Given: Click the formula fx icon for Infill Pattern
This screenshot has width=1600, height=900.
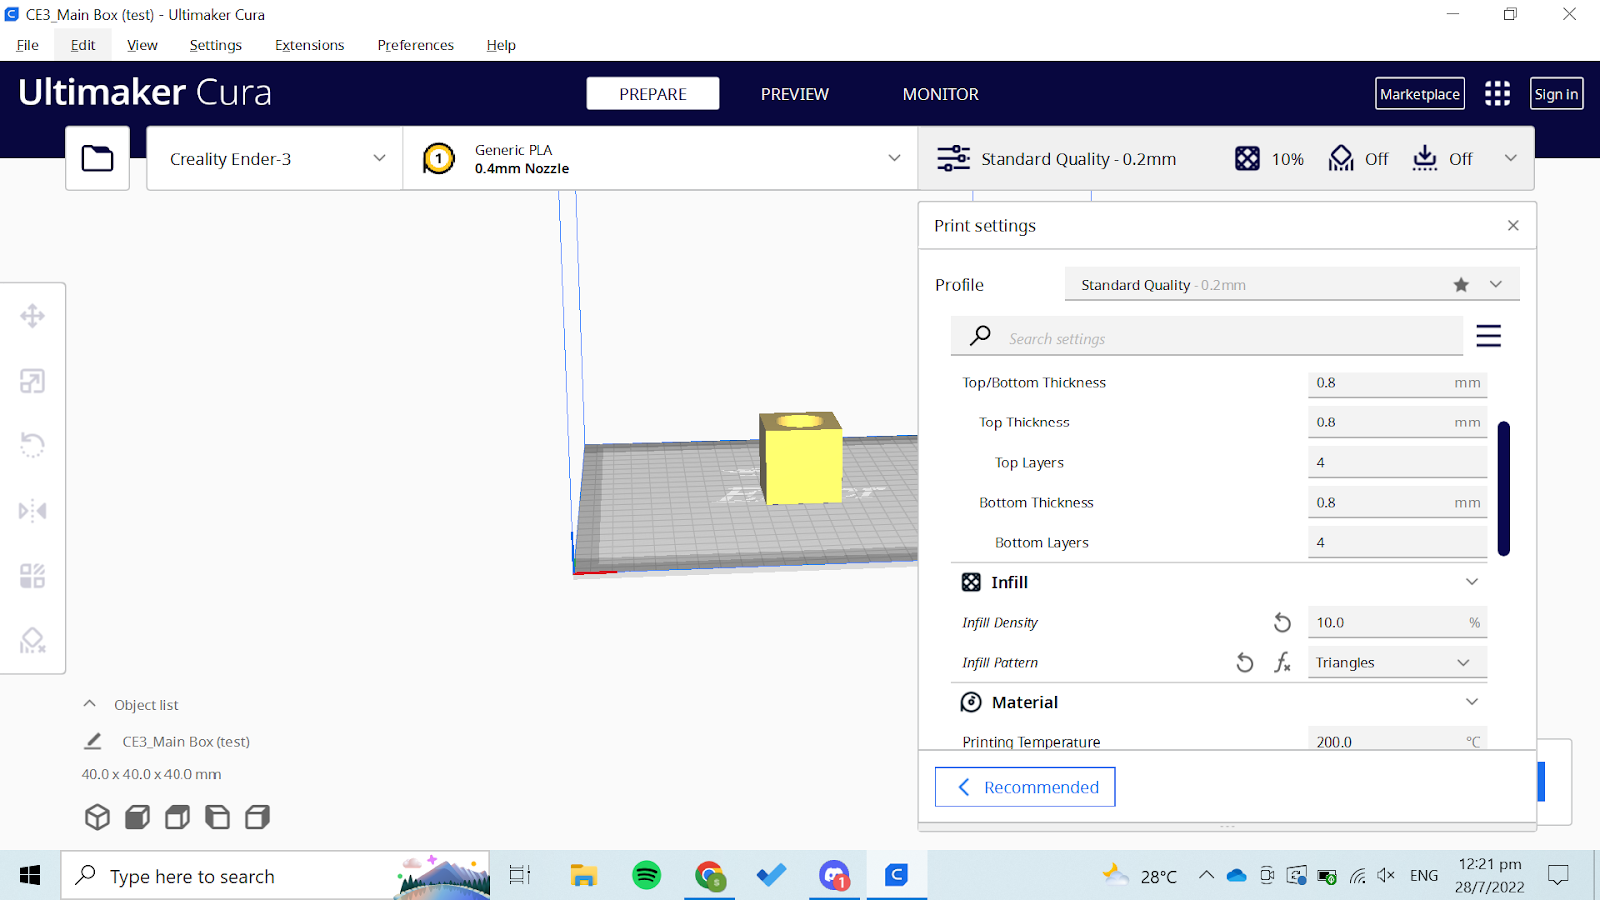Looking at the screenshot, I should coord(1282,662).
